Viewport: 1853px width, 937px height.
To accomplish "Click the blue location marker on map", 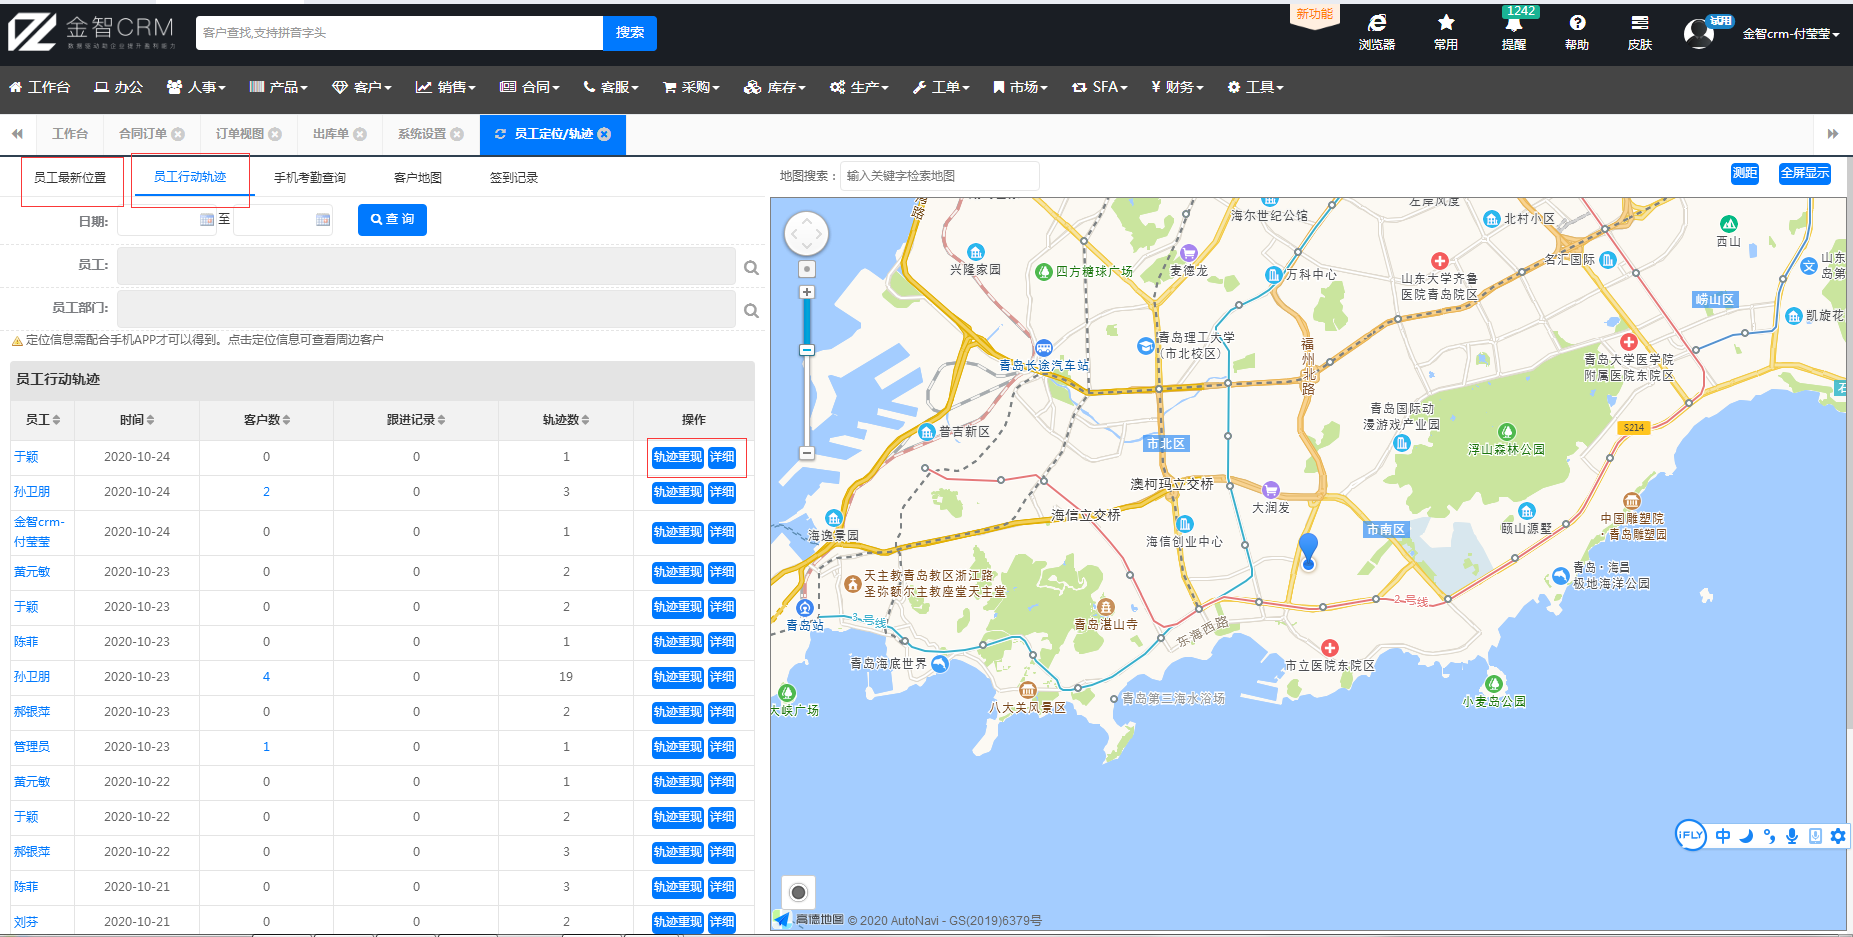I will (x=1308, y=551).
